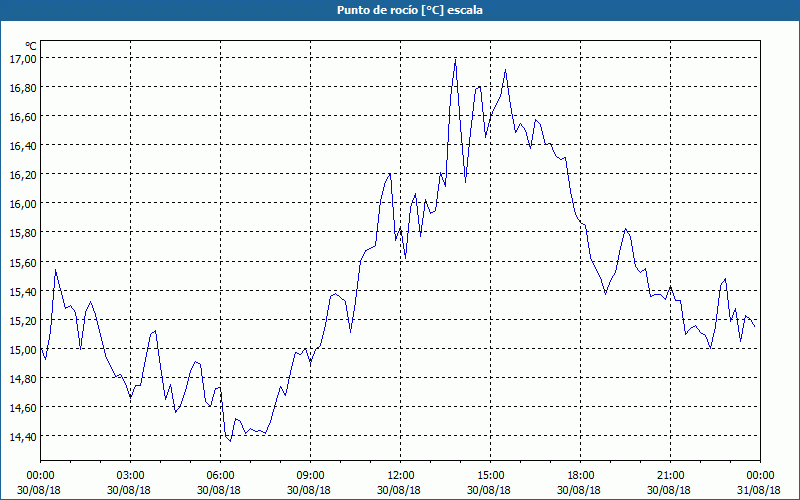Viewport: 800px width, 500px height.
Task: Click the 21:00 time label
Action: pyautogui.click(x=670, y=476)
